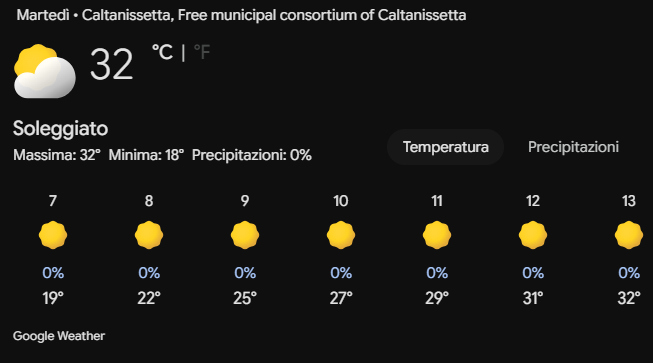The width and height of the screenshot is (653, 363).
Task: Click the large 32 current temperature
Action: pyautogui.click(x=112, y=64)
